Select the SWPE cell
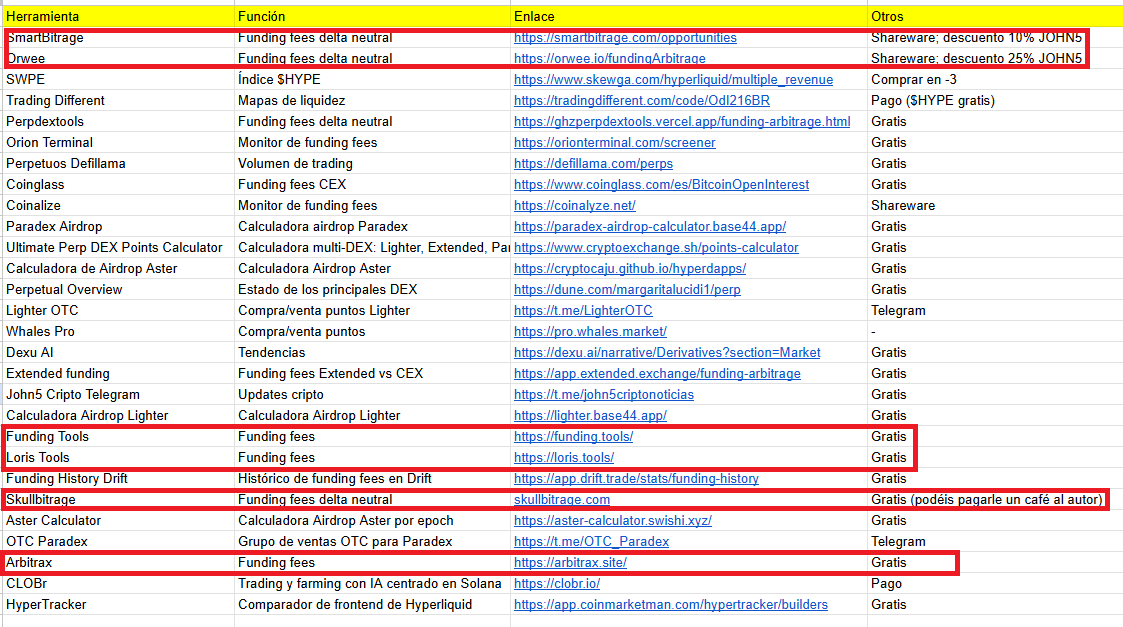The image size is (1123, 627). click(x=118, y=80)
